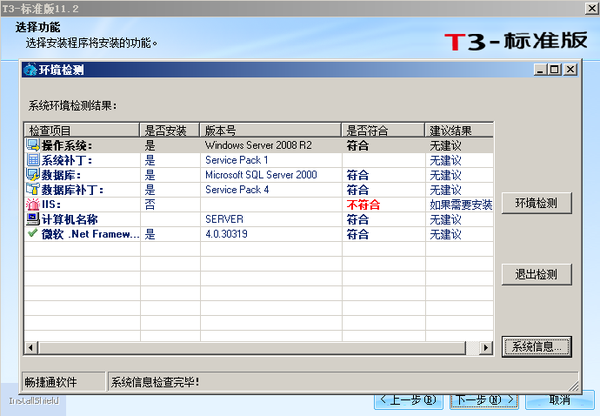Proceed with 下一步 button

pyautogui.click(x=484, y=400)
